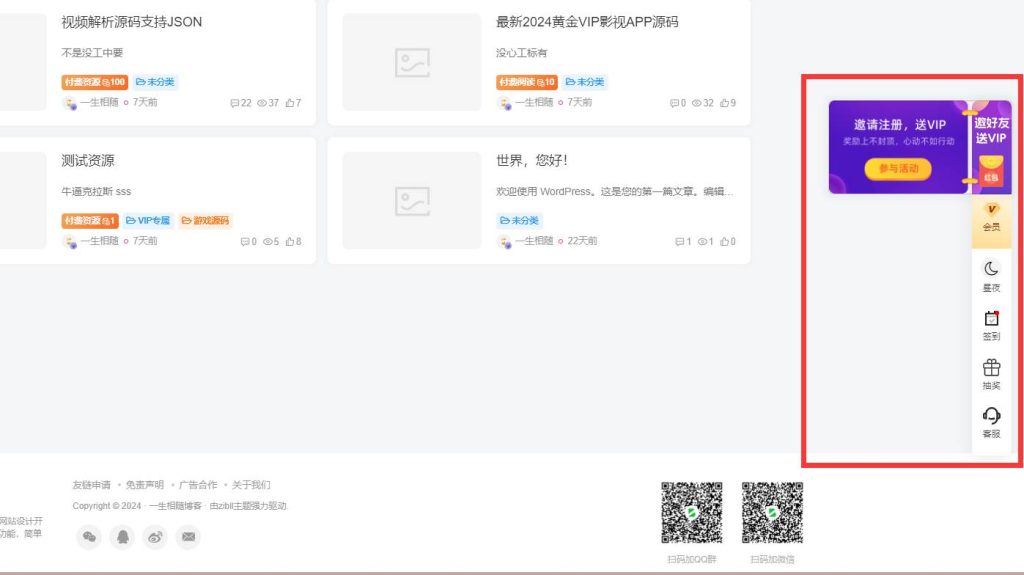Screen dimensions: 1024x575
Task: Click the 邀好友送VIP side tab
Action: point(991,146)
